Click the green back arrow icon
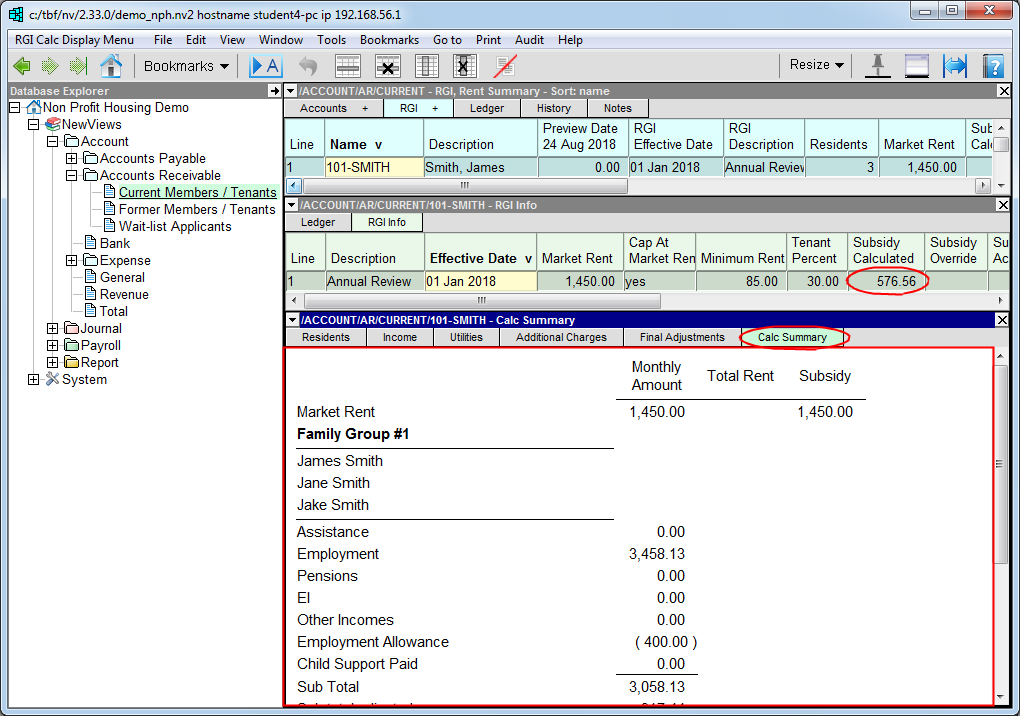The image size is (1020, 716). 22,66
